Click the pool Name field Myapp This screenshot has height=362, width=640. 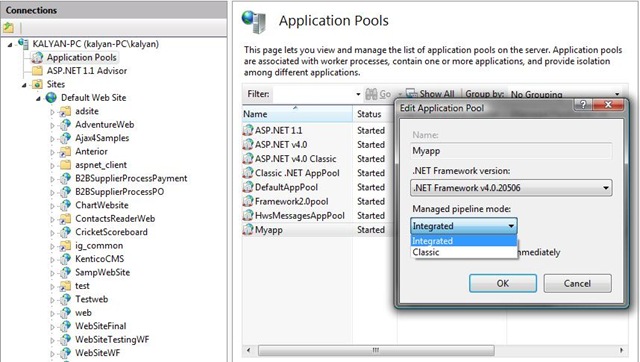pos(511,151)
